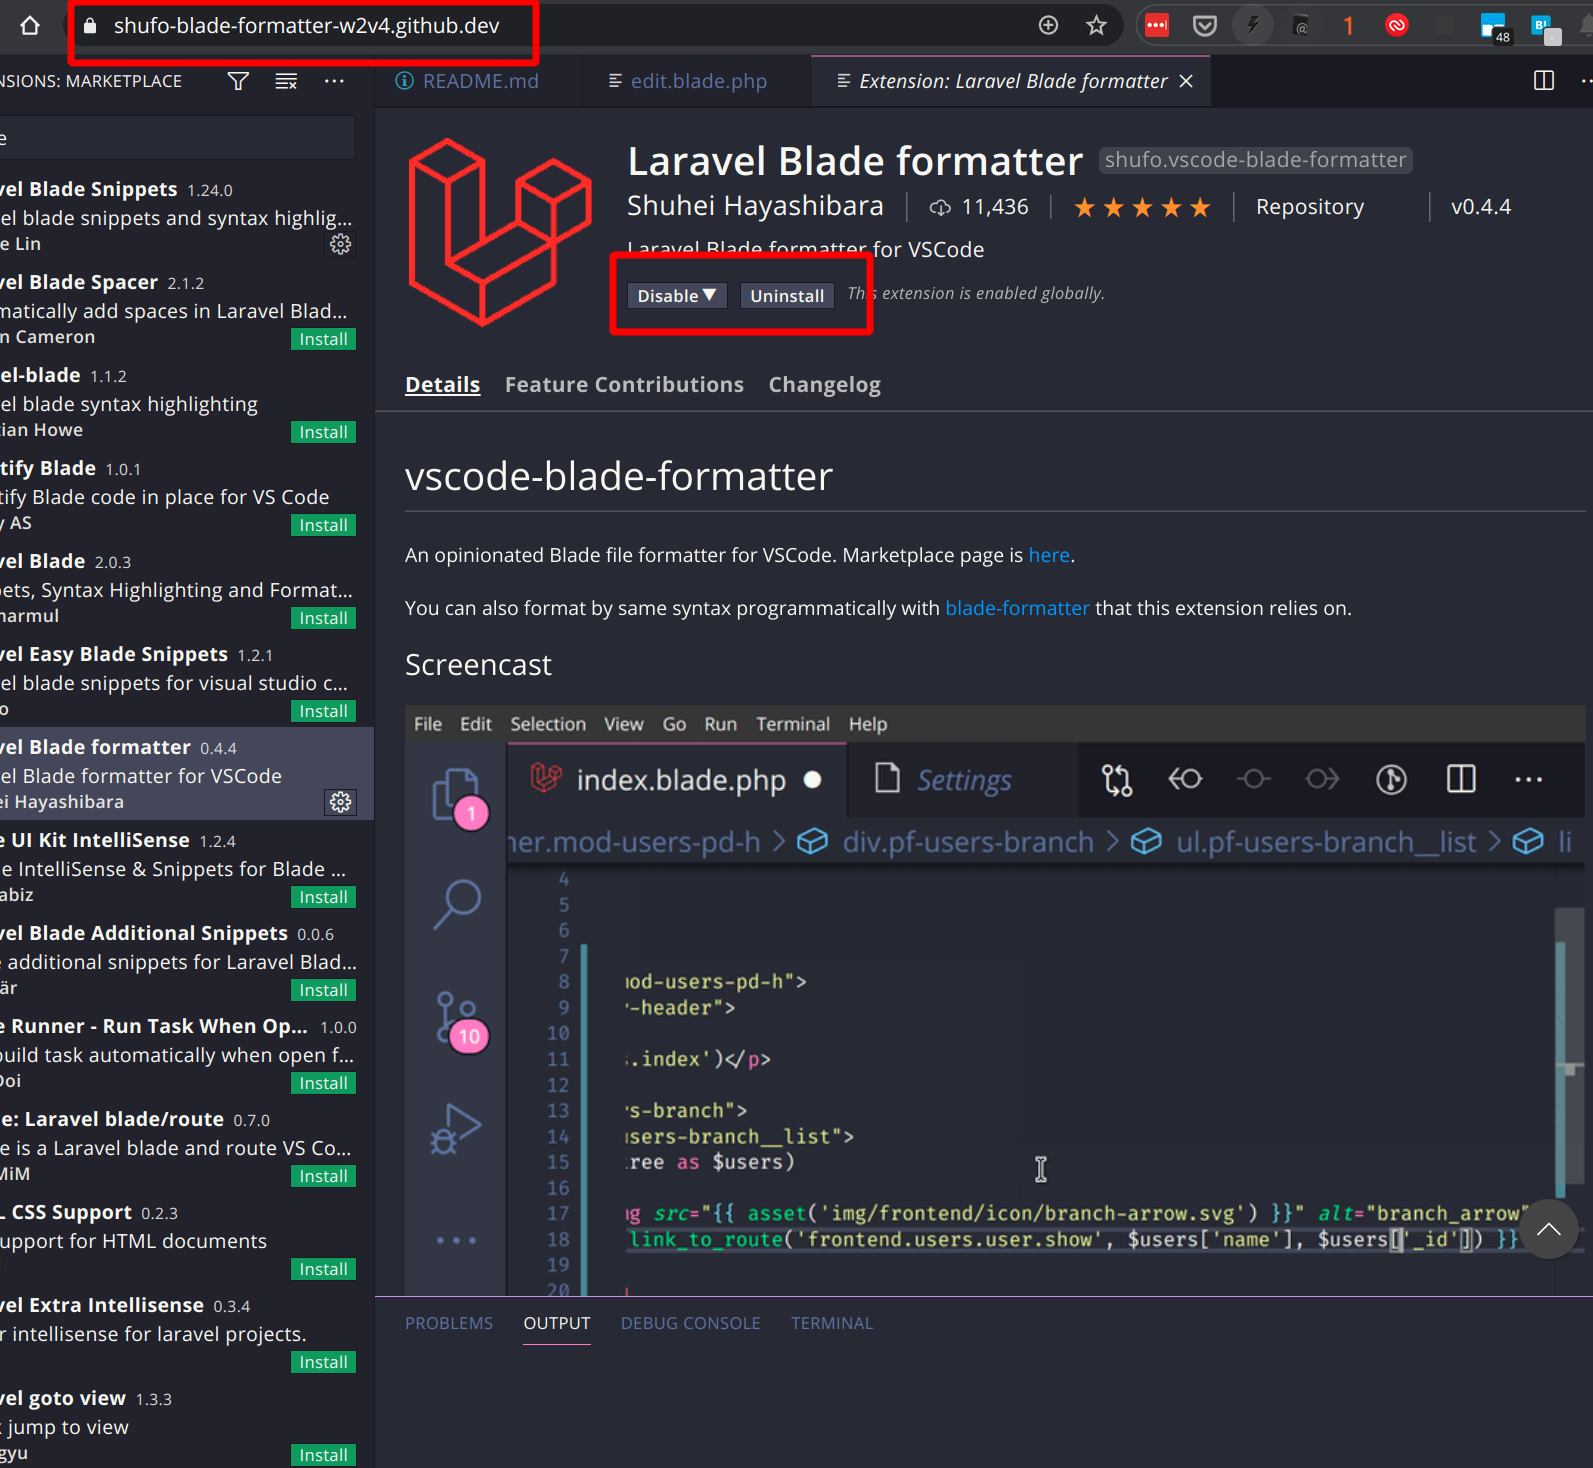Switch to the edit.blade.php tab
The image size is (1593, 1468).
[x=698, y=81]
